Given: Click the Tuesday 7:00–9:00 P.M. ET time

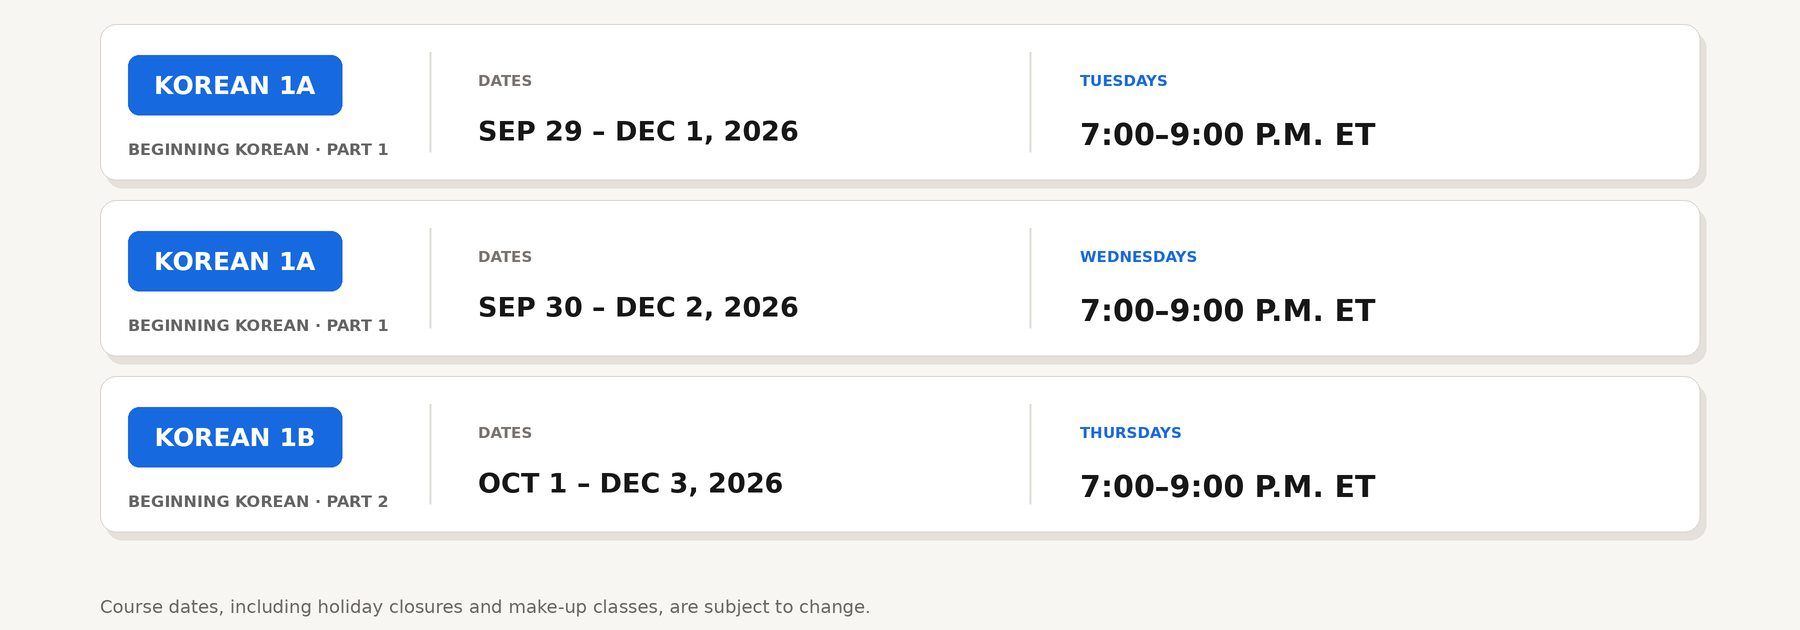Looking at the screenshot, I should [1228, 134].
